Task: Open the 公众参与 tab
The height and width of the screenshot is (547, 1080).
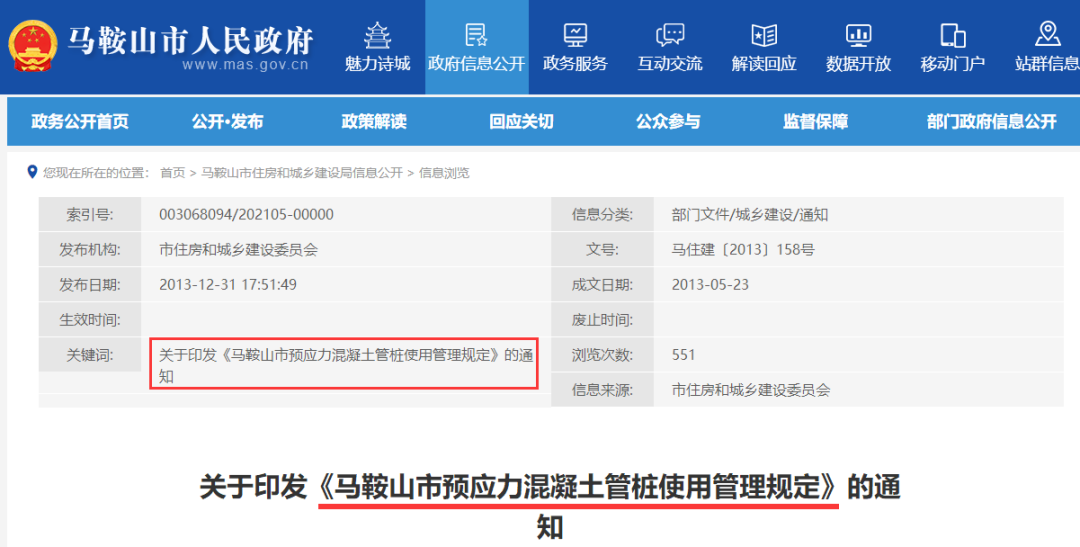Action: [668, 122]
